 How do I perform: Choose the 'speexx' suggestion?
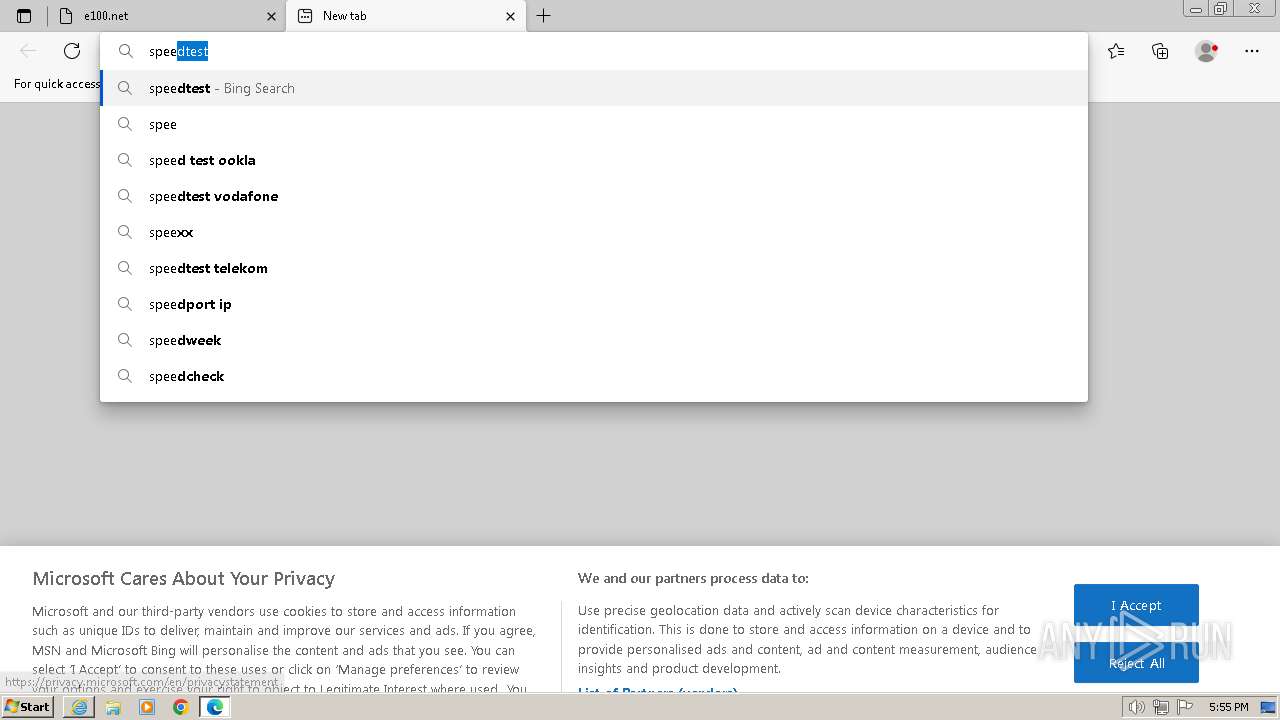pyautogui.click(x=594, y=232)
